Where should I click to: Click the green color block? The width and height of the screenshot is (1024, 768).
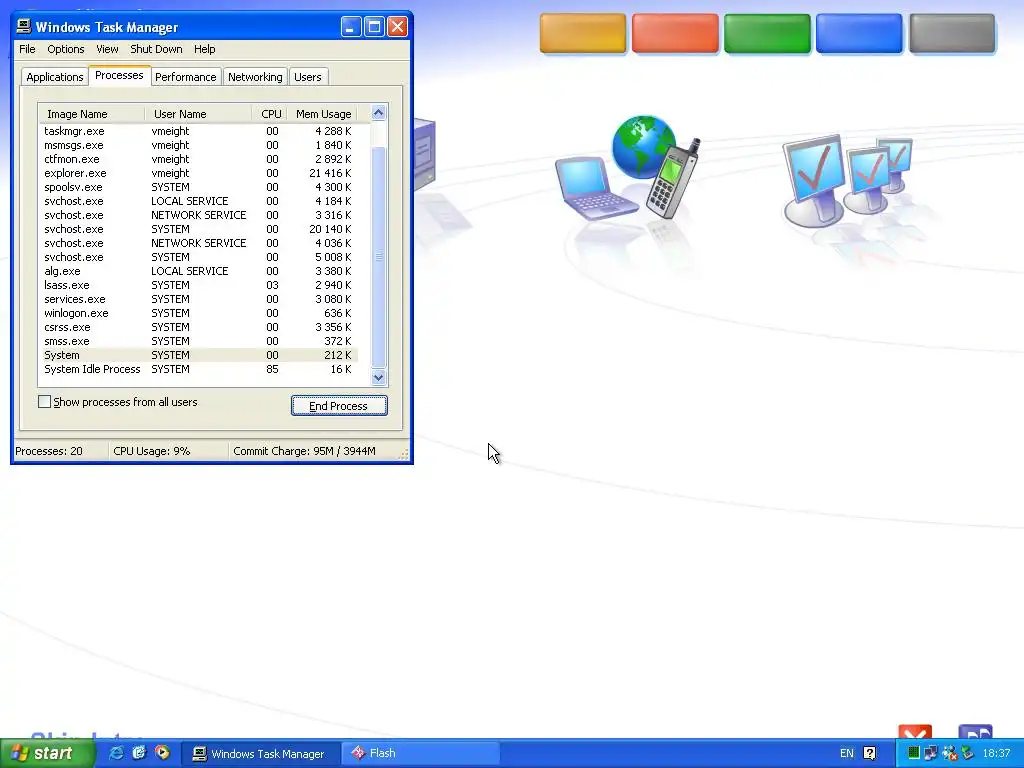point(767,33)
